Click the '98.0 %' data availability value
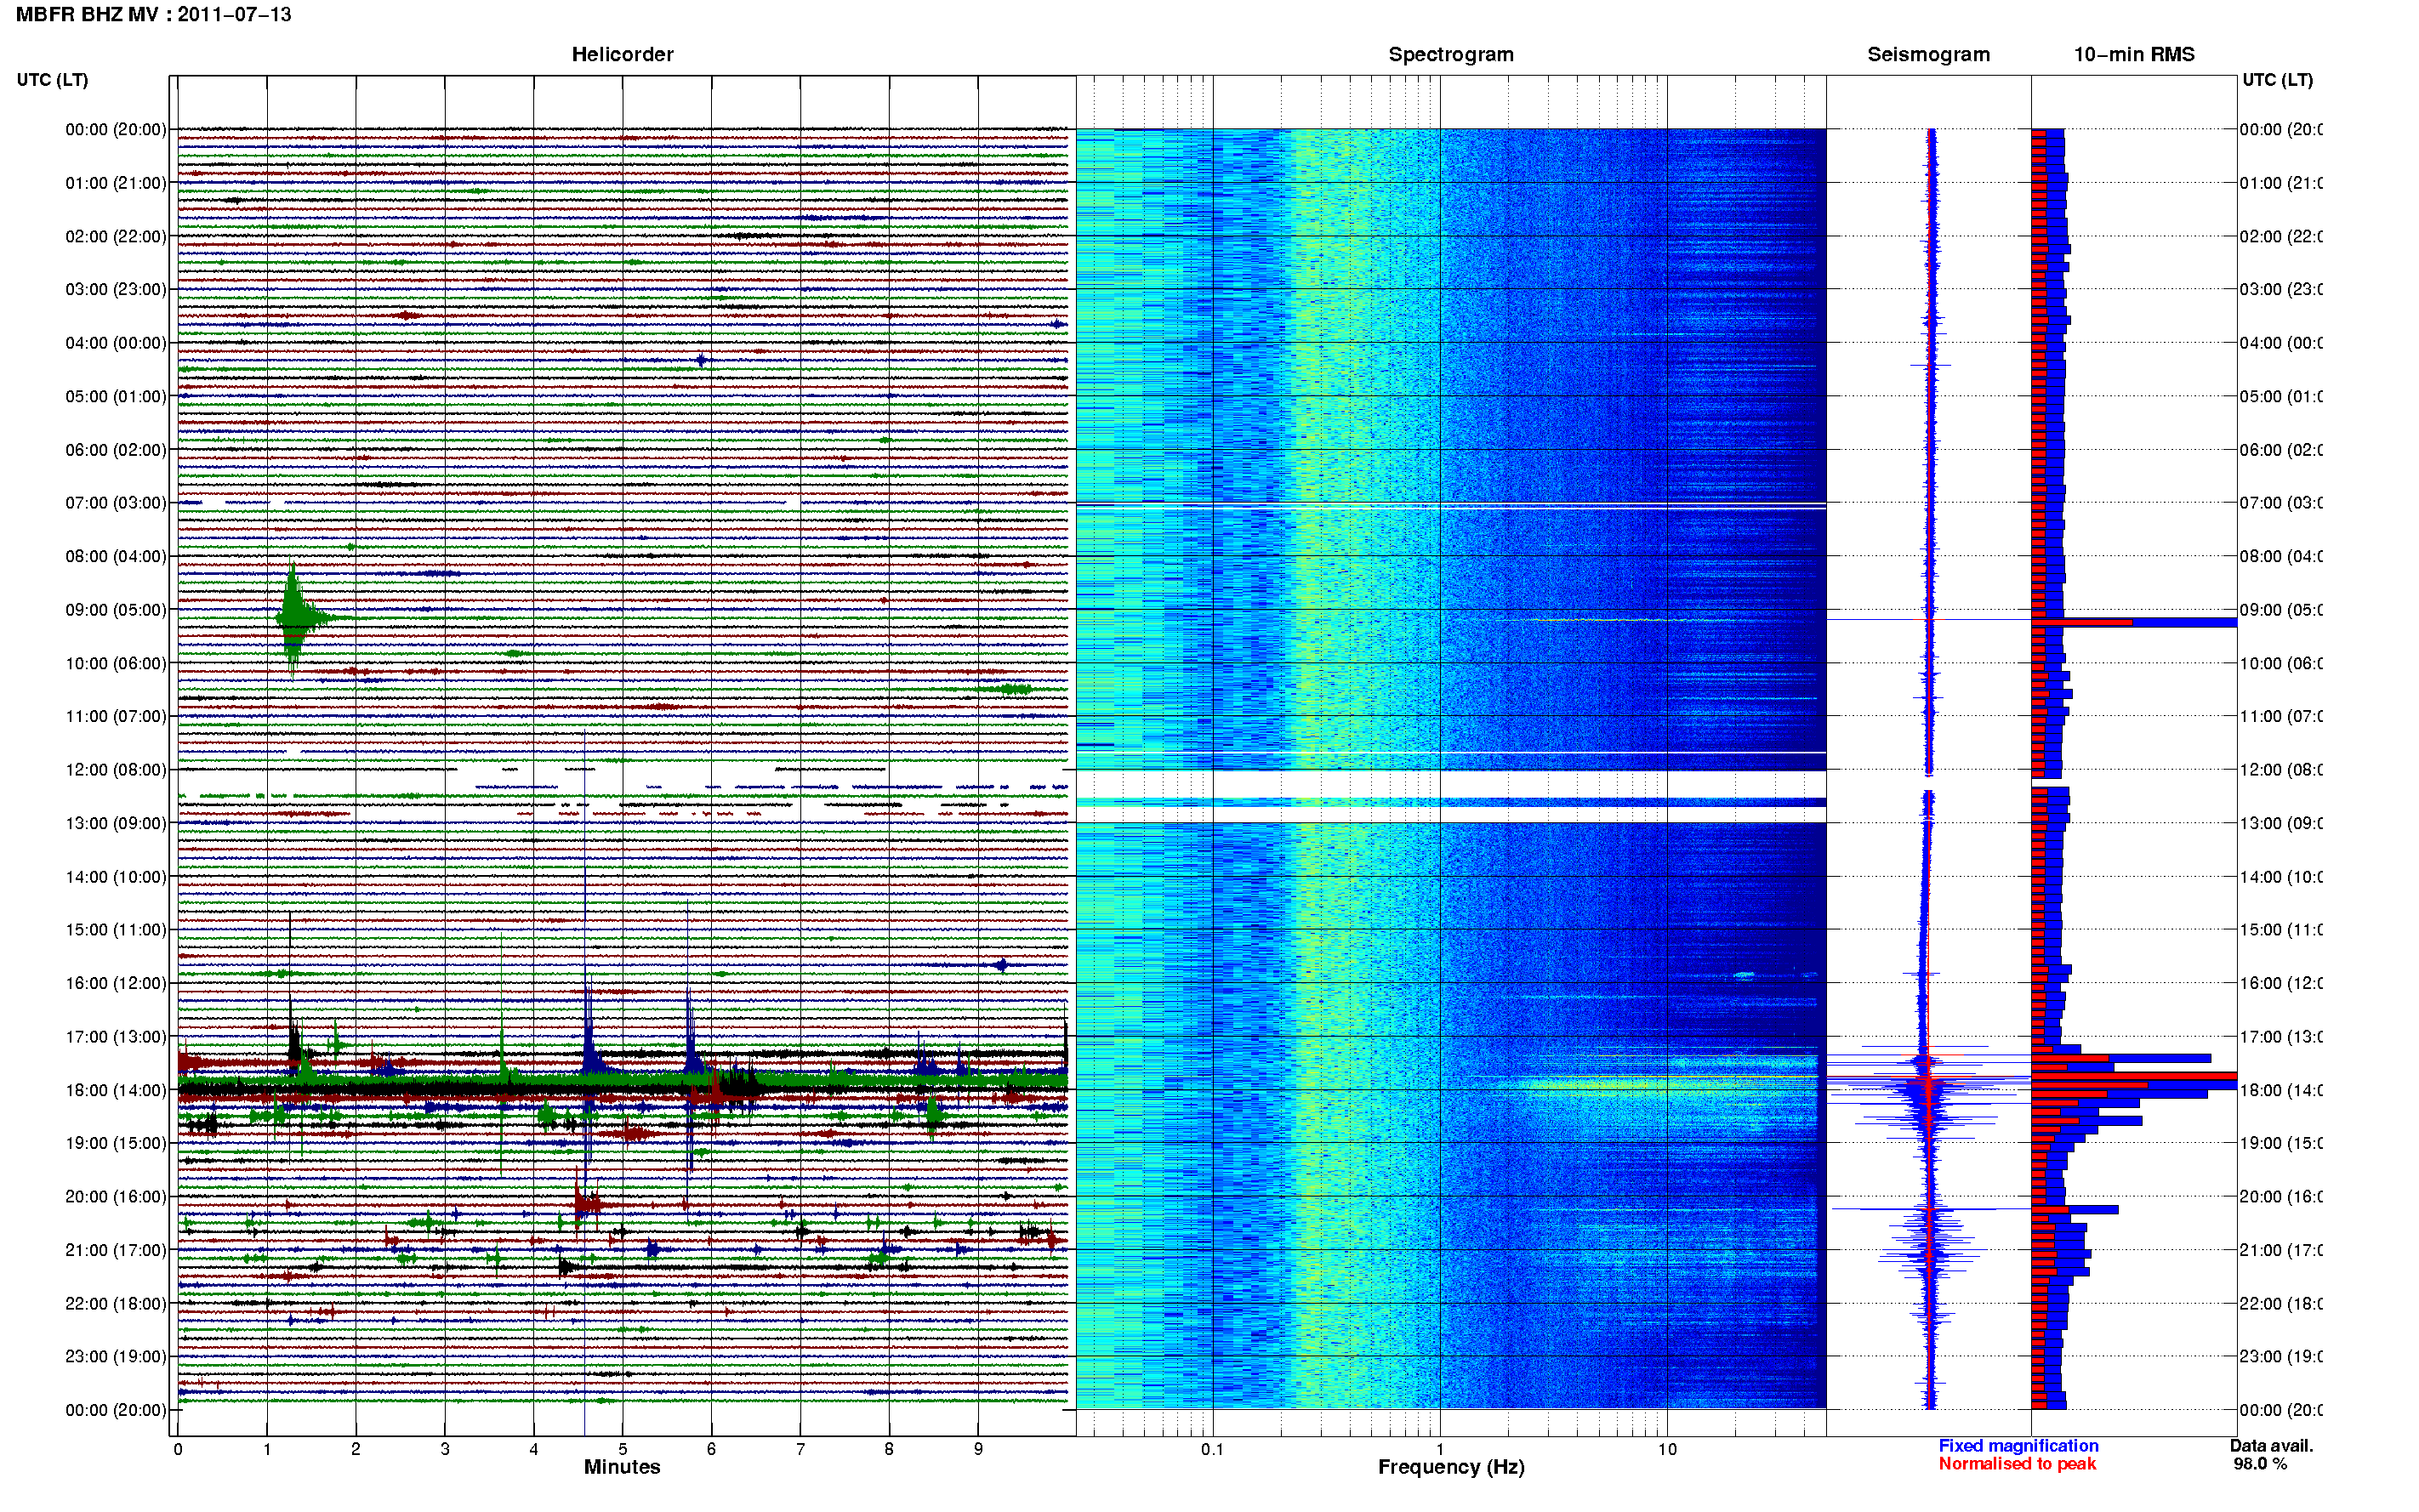Image resolution: width=2419 pixels, height=1512 pixels. click(2260, 1464)
